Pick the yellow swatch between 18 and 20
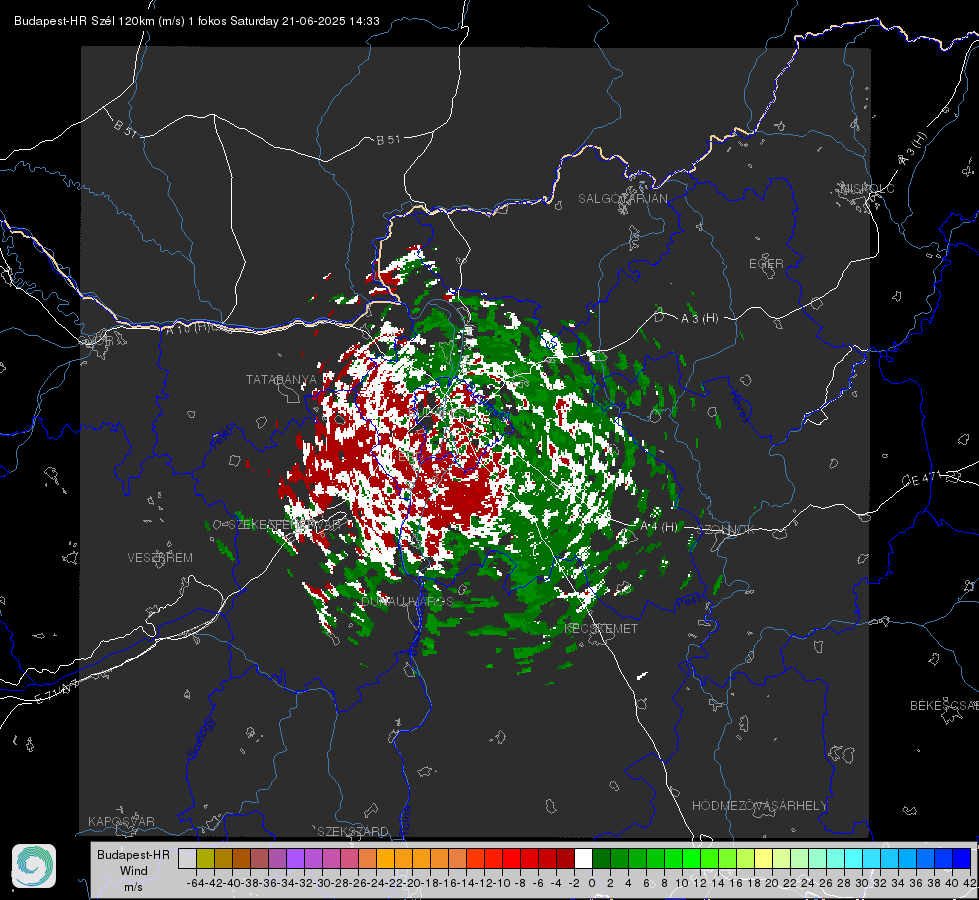Viewport: 979px width, 900px height. [764, 858]
